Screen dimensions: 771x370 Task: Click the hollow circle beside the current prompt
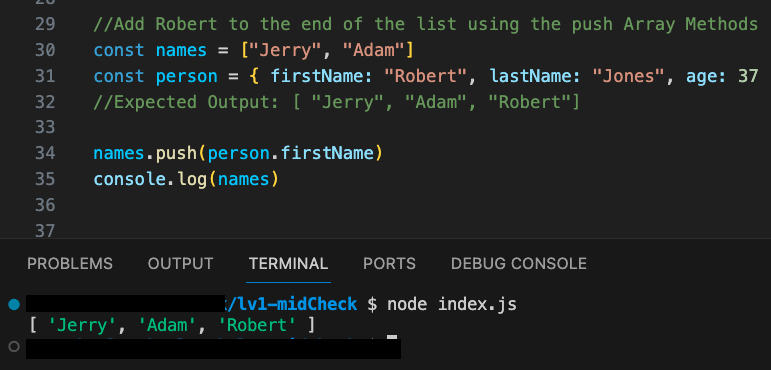14,347
